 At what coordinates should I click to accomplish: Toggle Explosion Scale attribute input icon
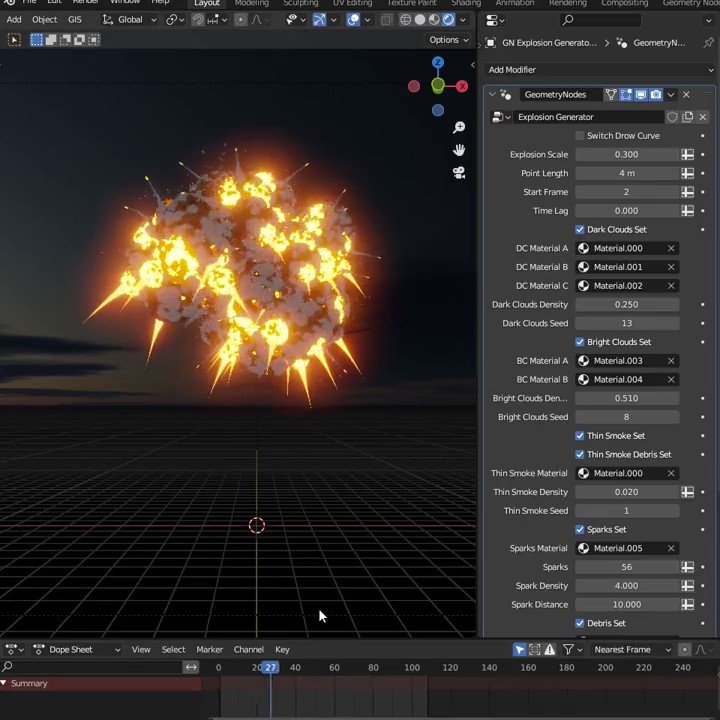pyautogui.click(x=687, y=155)
